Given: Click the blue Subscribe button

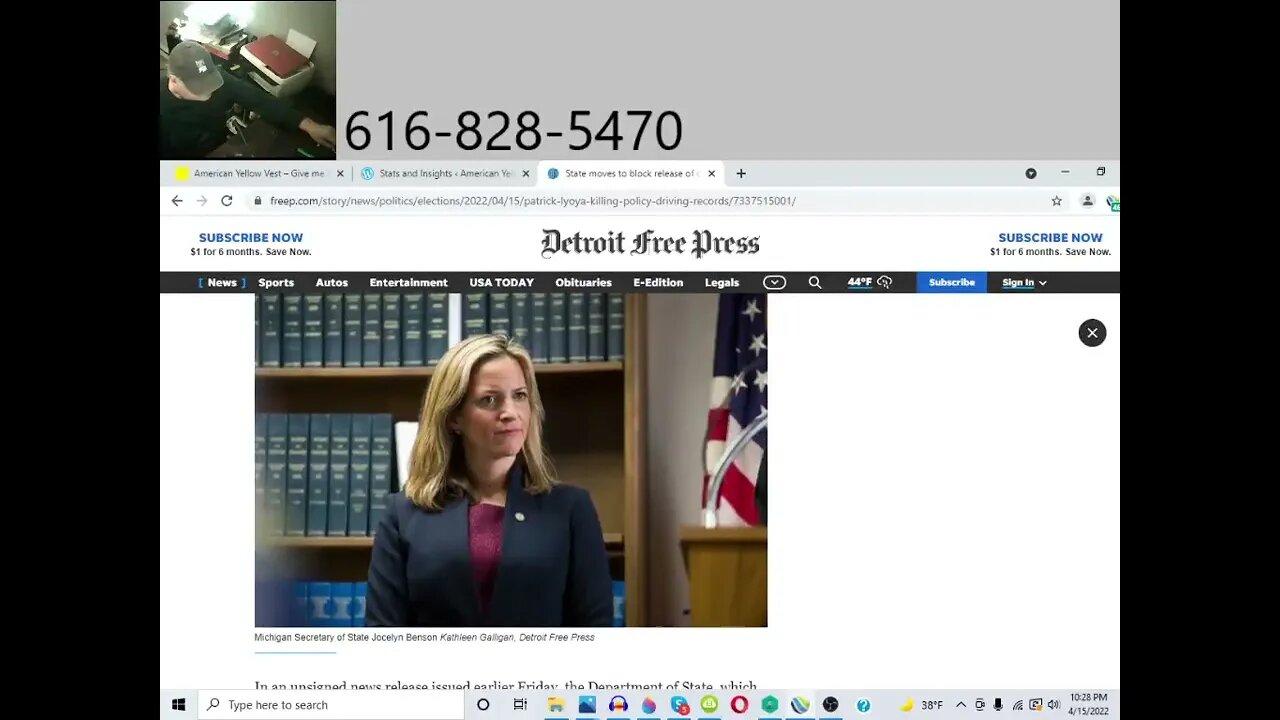Looking at the screenshot, I should (x=952, y=283).
